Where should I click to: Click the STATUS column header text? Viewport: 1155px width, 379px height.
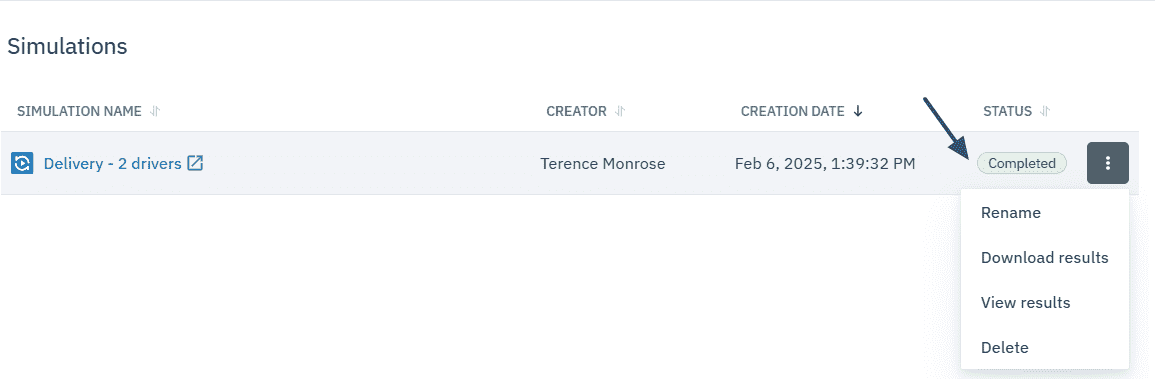[1007, 112]
